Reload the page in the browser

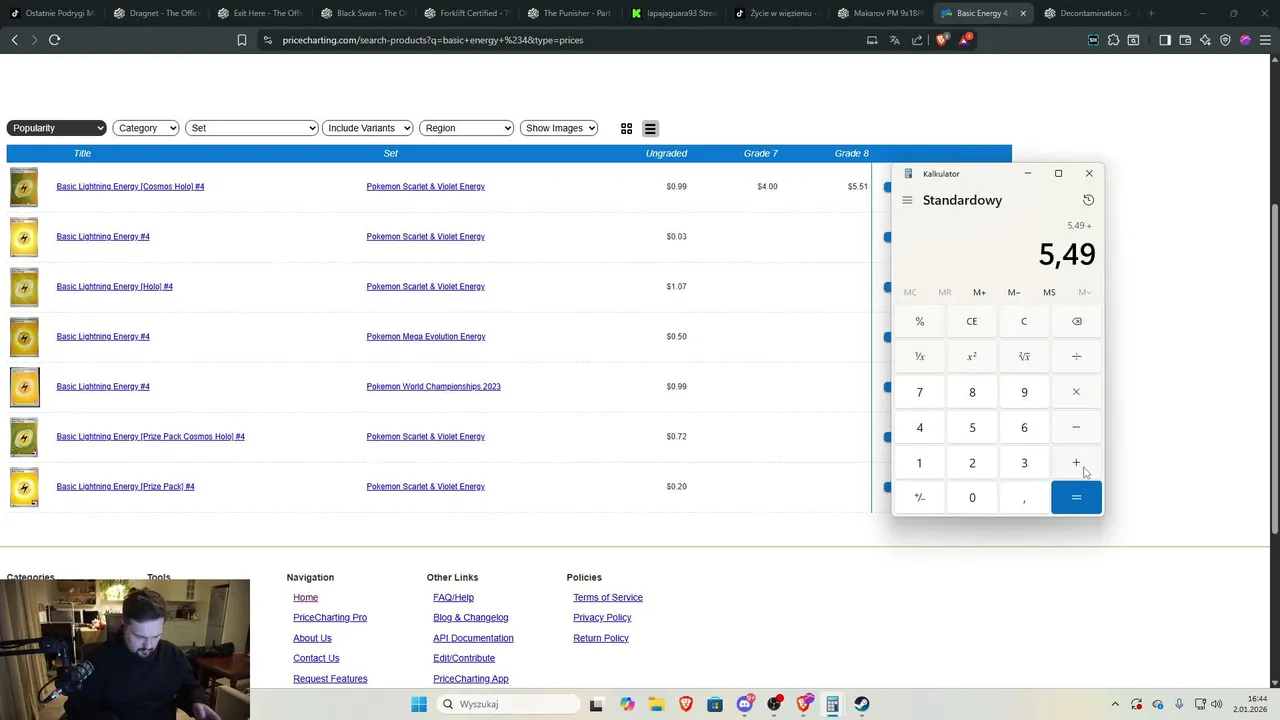[x=54, y=40]
